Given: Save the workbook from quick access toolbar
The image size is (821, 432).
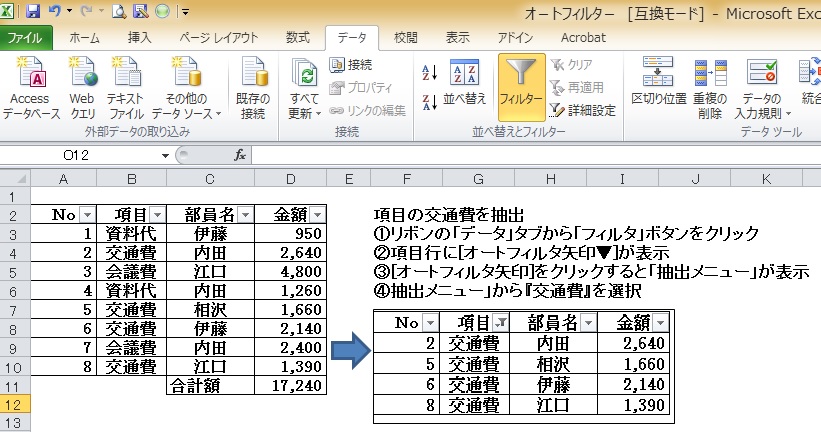Looking at the screenshot, I should 33,12.
